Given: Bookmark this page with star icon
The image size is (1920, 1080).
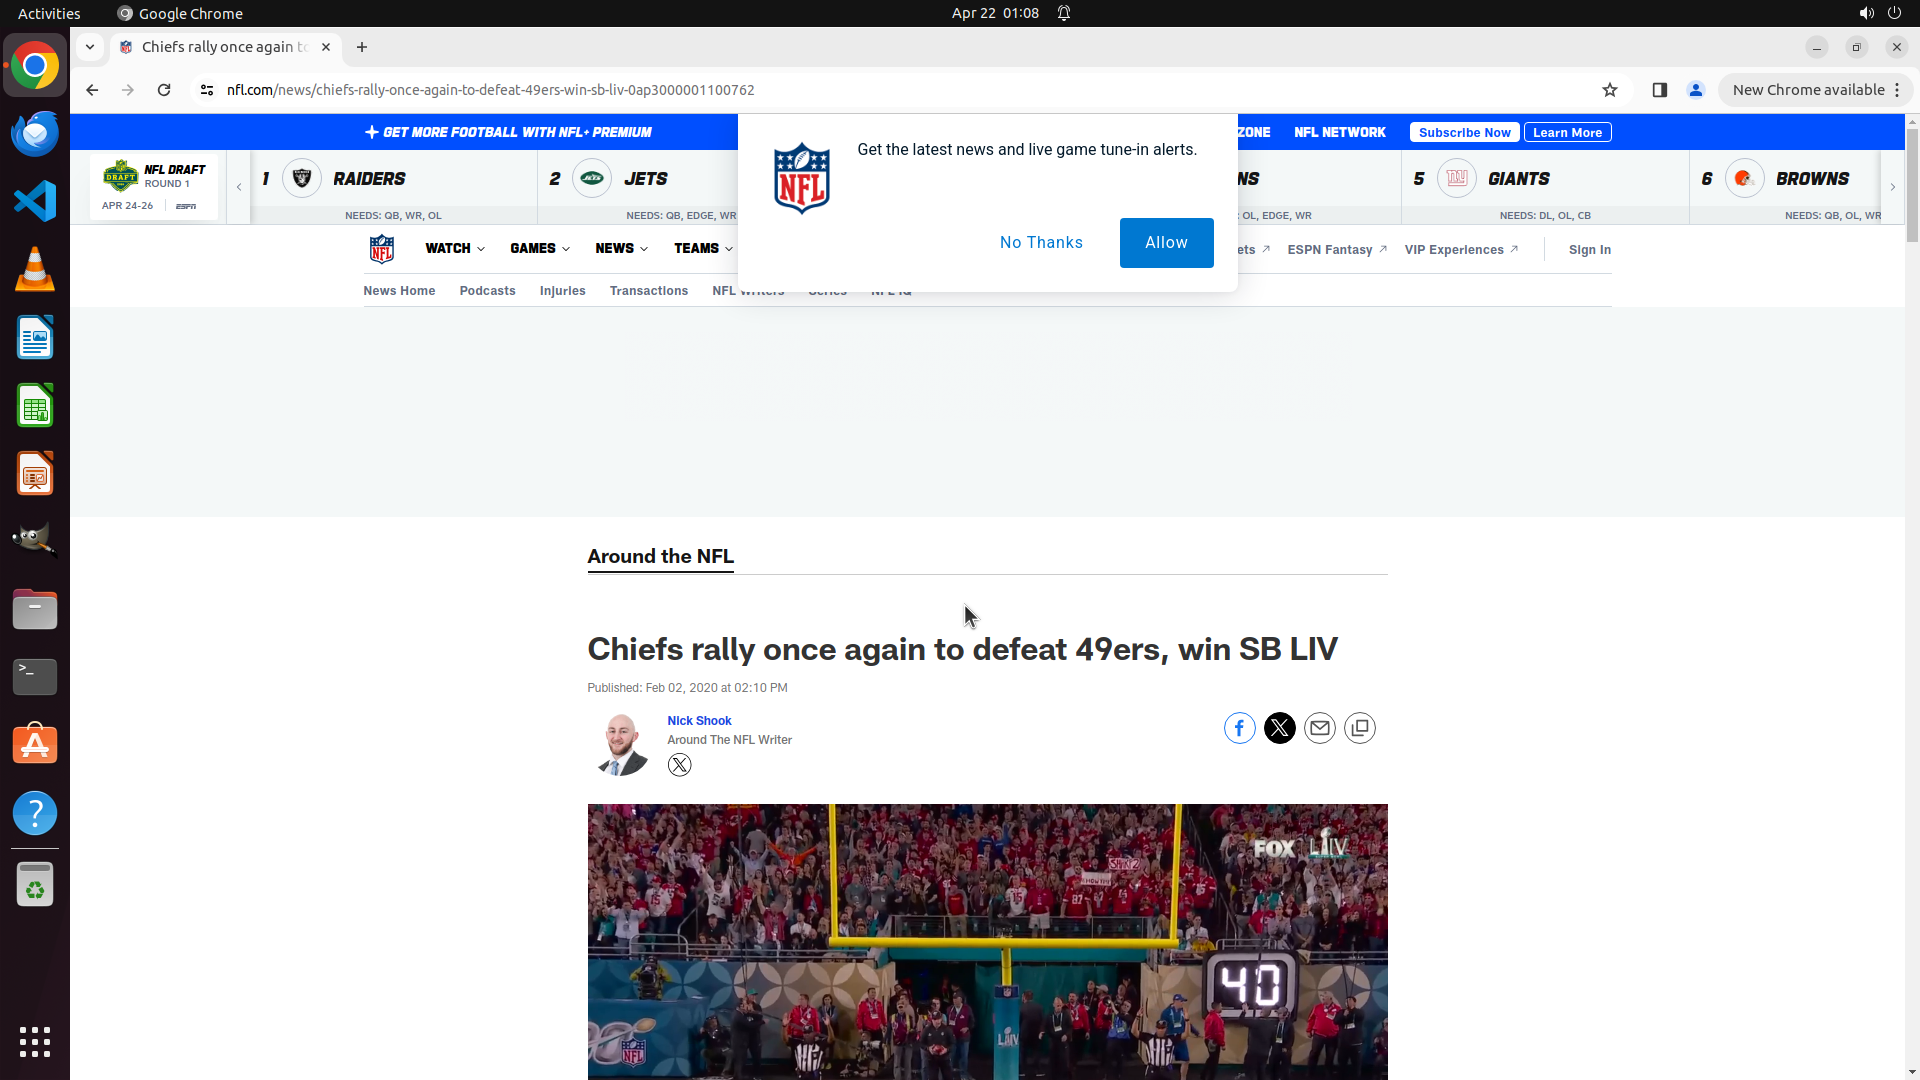Looking at the screenshot, I should coord(1609,90).
